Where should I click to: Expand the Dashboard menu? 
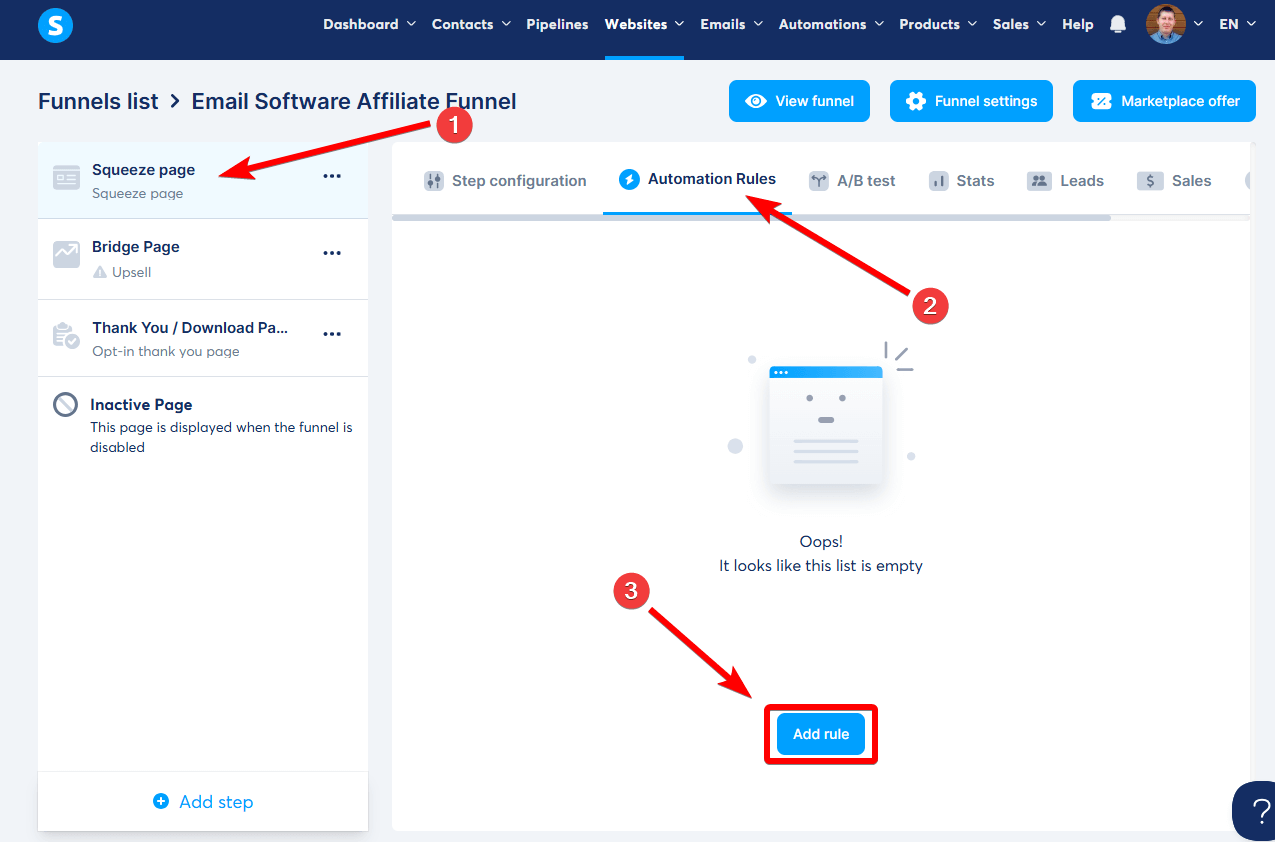click(x=369, y=24)
